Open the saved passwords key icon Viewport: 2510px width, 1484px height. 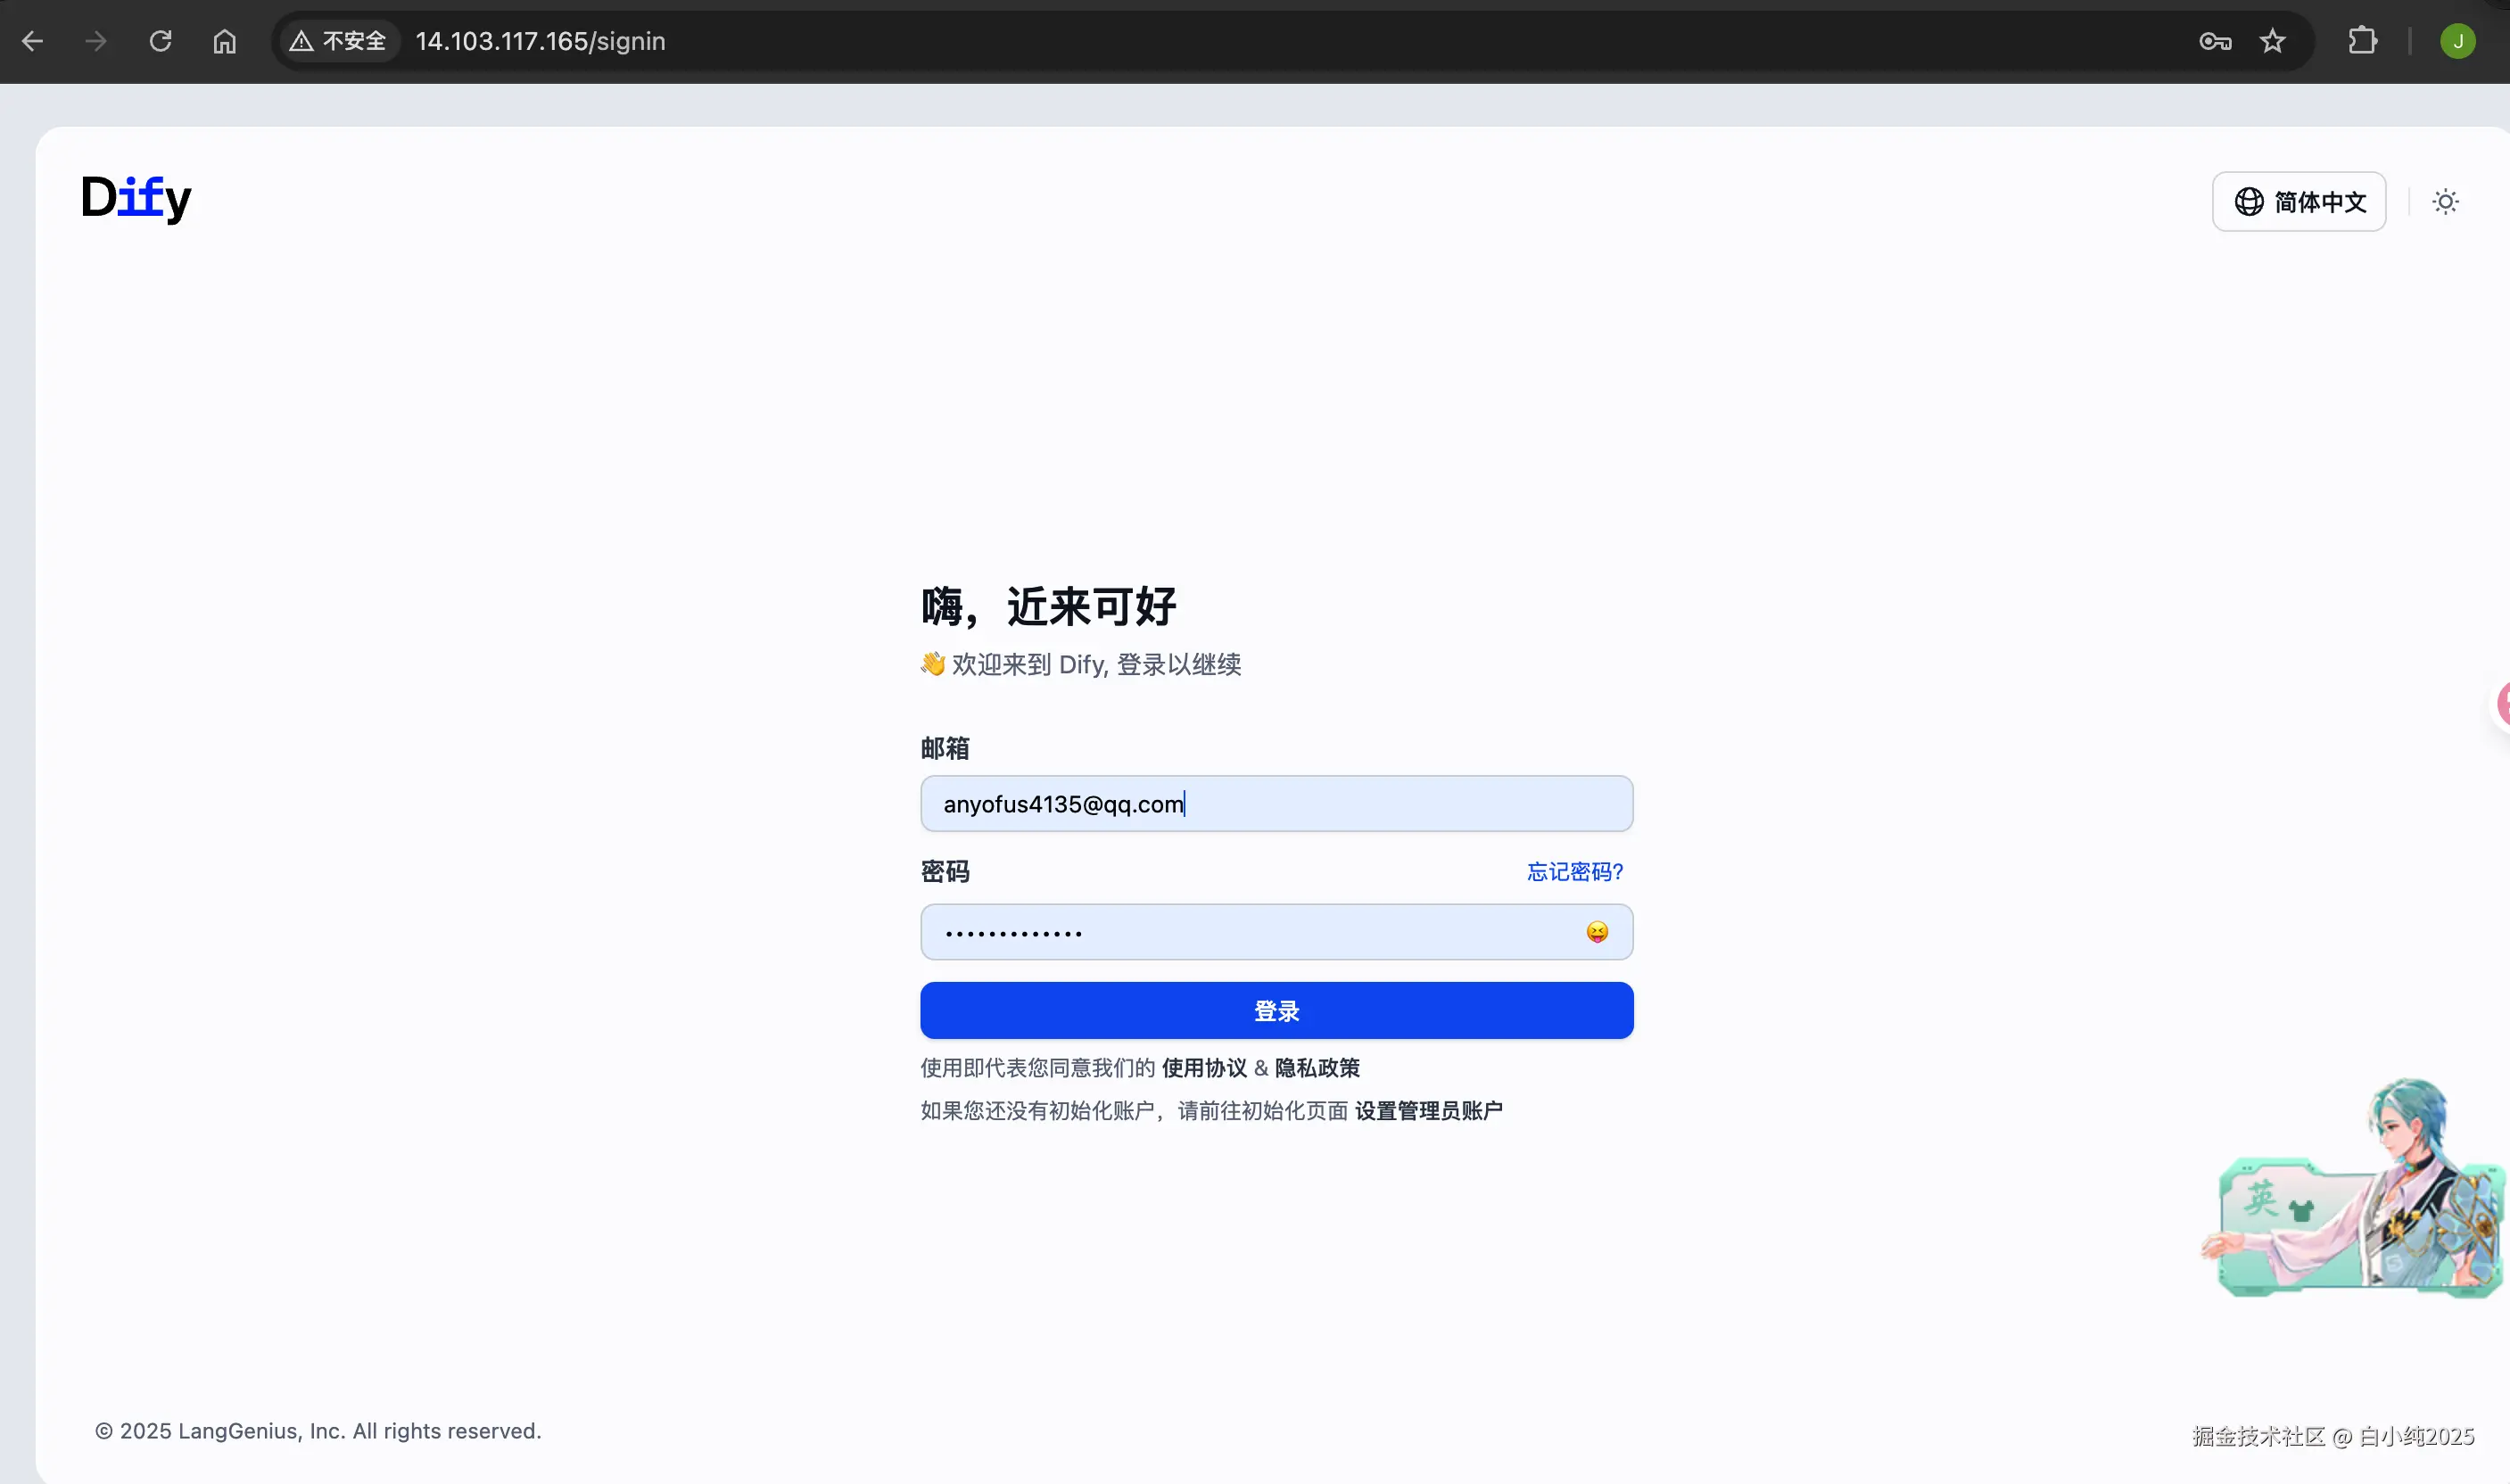pyautogui.click(x=2215, y=41)
